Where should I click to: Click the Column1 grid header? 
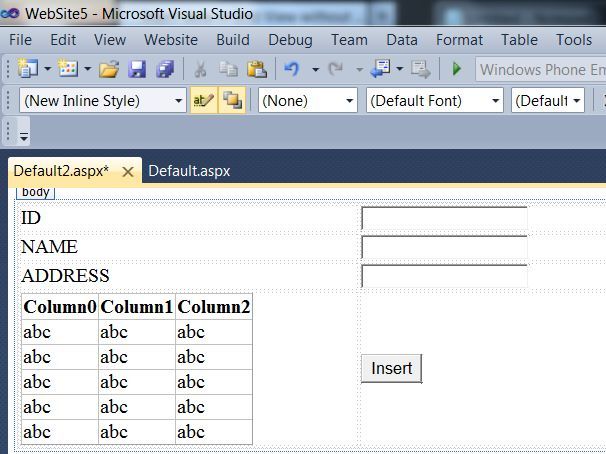[x=136, y=307]
